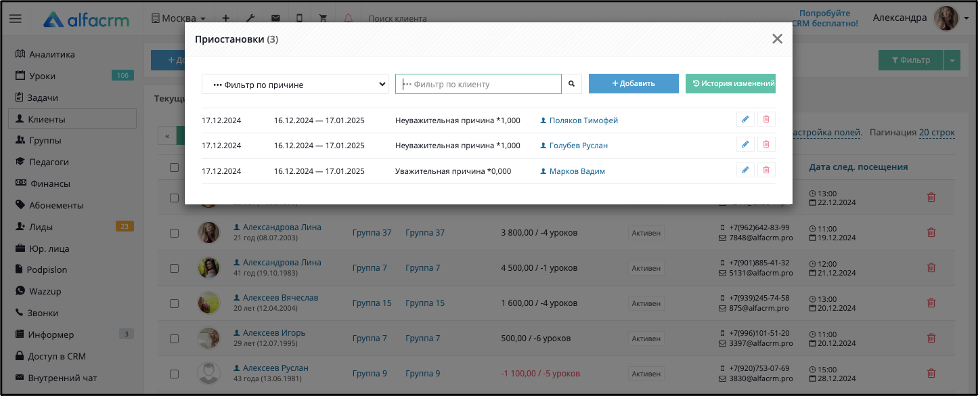Viewport: 979px width, 397px height.
Task: Open the Фильтр по причине dropdown
Action: [x=295, y=84]
